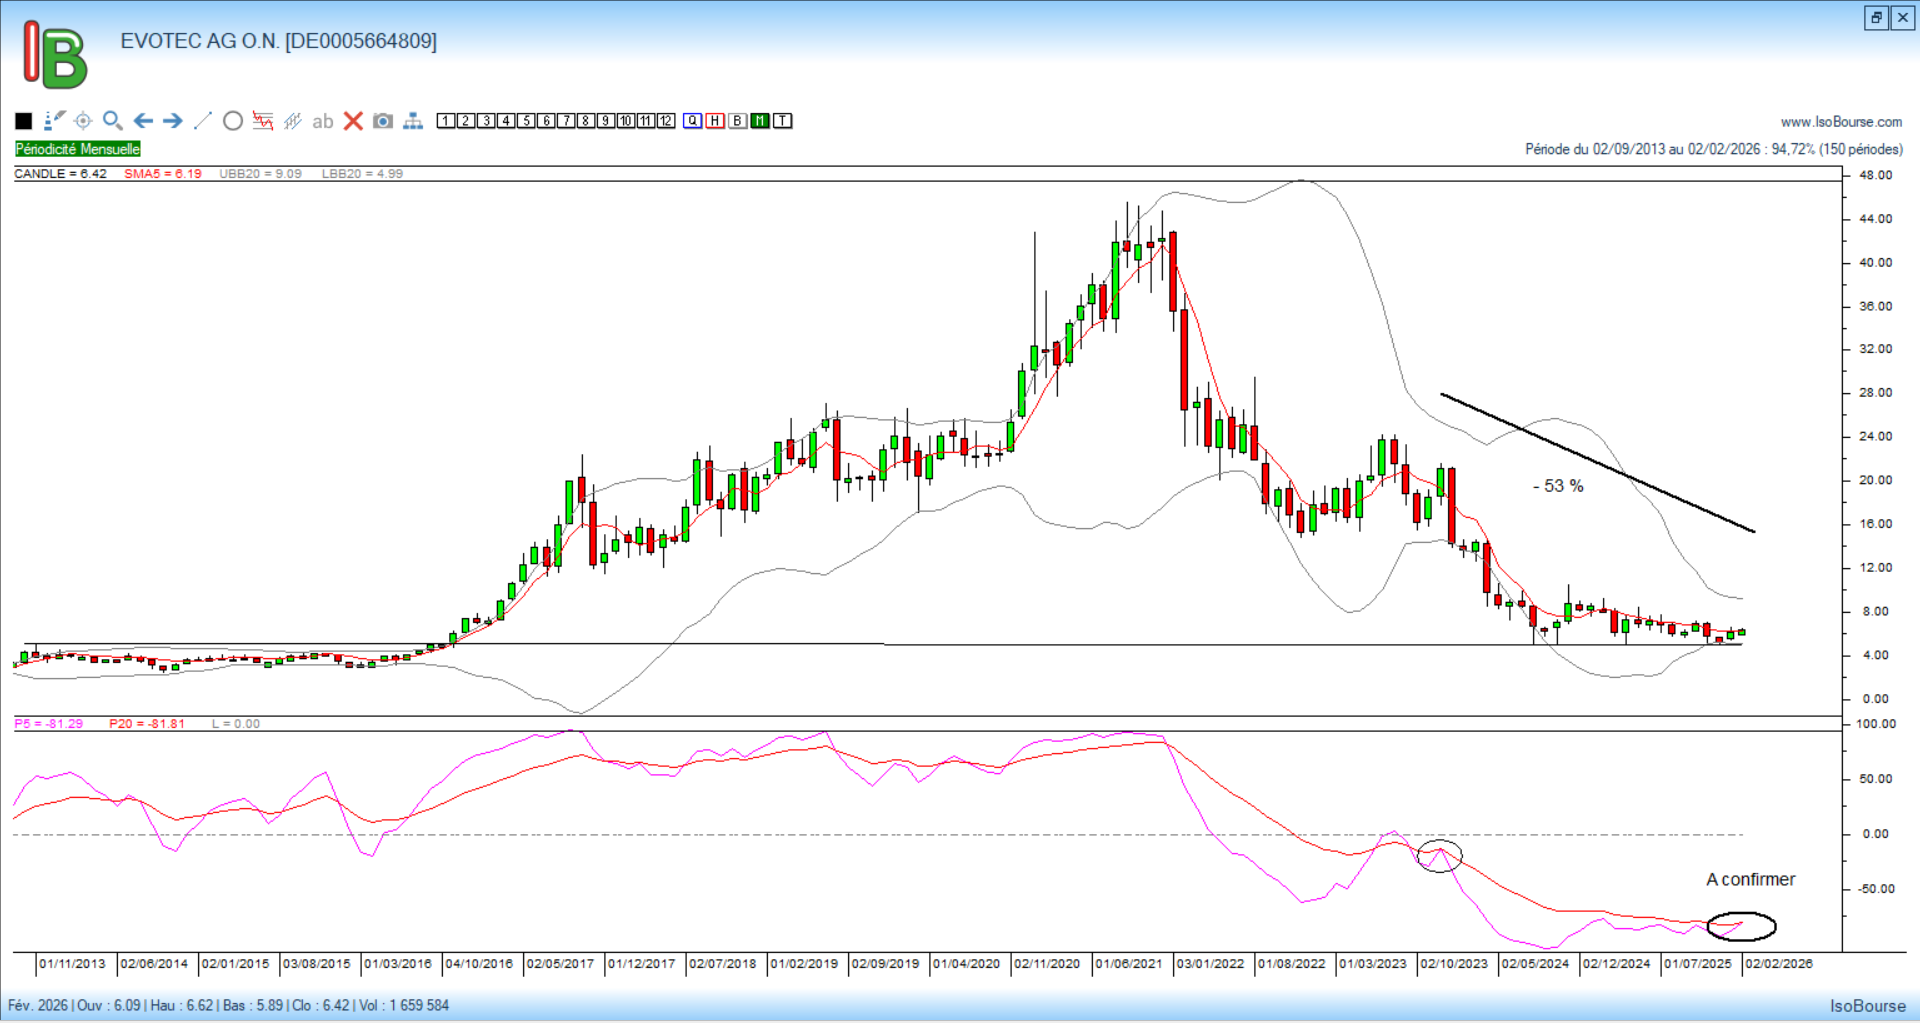Toggle the M monthly periodicity button
1920x1023 pixels.
point(760,121)
